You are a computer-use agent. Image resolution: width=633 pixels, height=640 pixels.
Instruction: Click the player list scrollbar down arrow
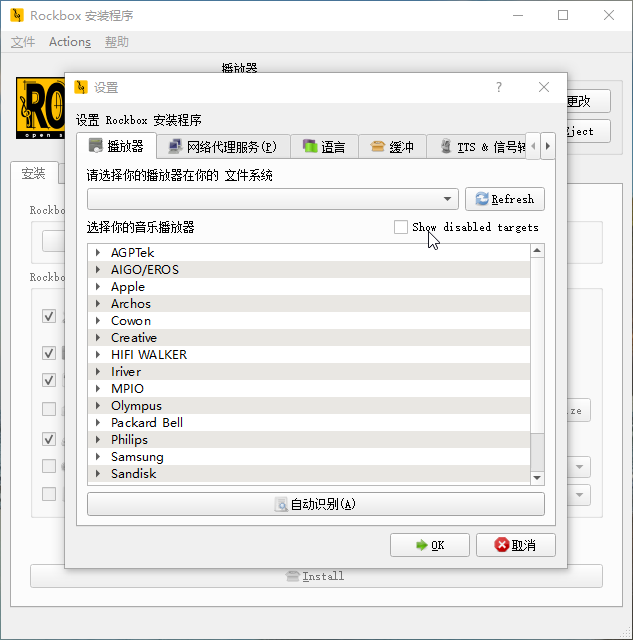[537, 477]
